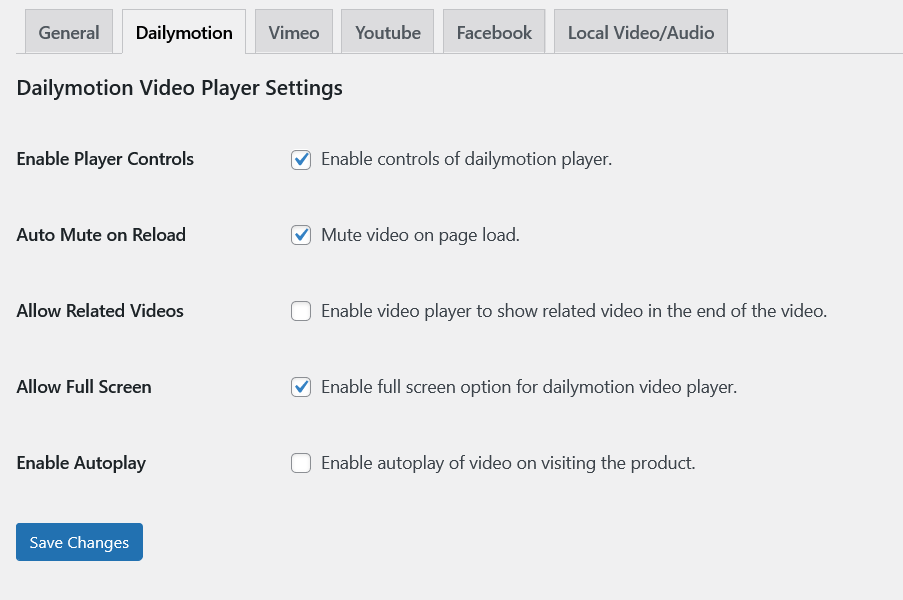Tick the Allow Related Videos checkbox
Screen dimensions: 903x600
point(301,311)
